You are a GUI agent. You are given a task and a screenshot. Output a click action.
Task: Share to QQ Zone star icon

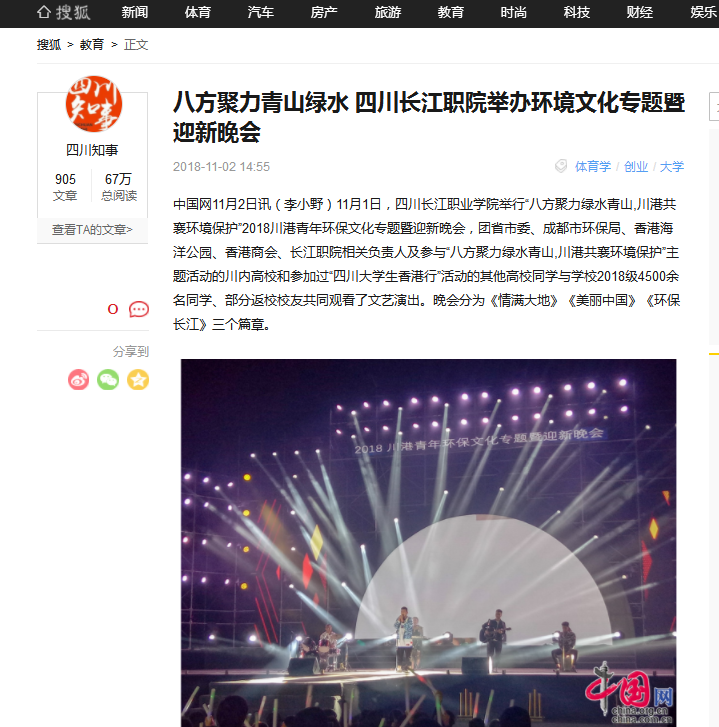[138, 380]
